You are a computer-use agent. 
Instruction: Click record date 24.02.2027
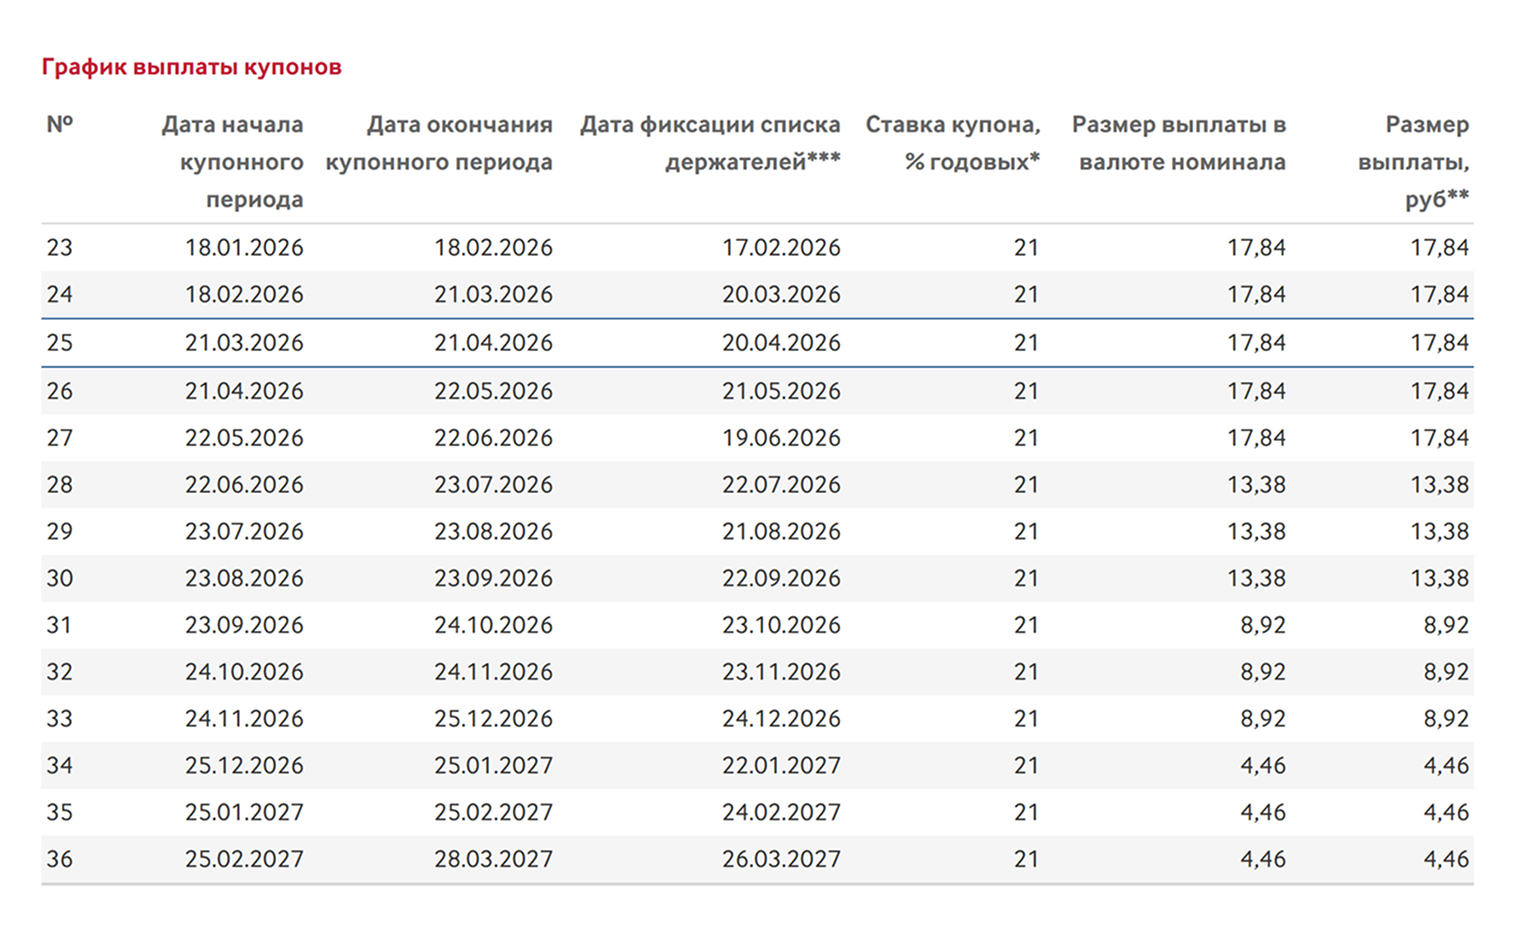click(x=781, y=813)
